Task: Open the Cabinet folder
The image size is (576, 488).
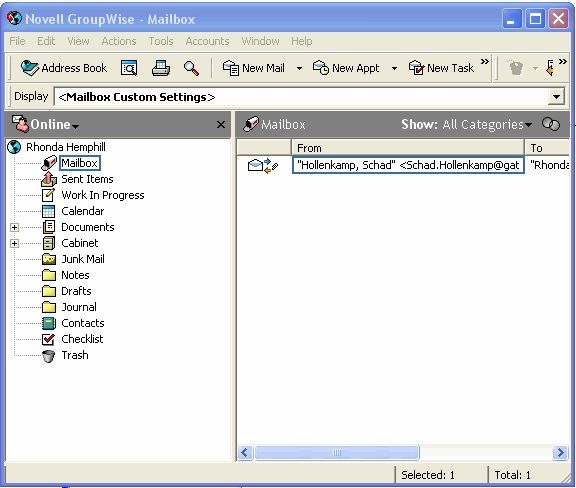Action: tap(79, 243)
